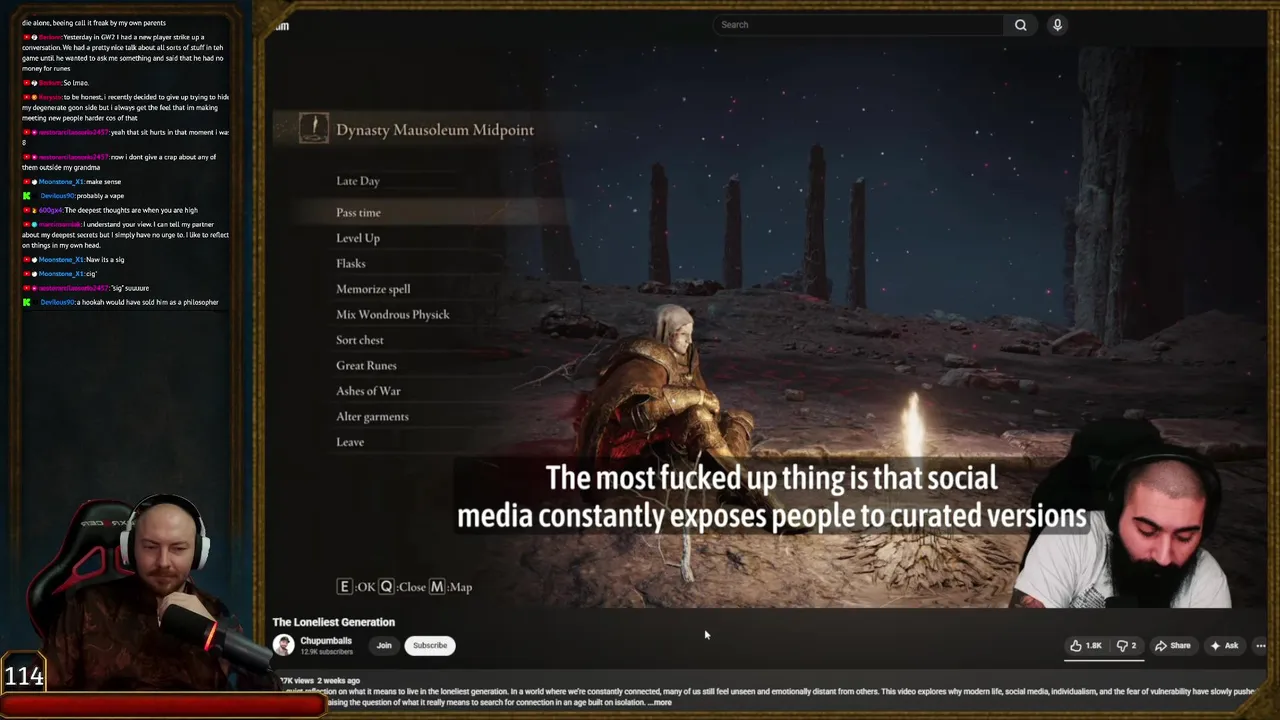Open the Share dialog
The height and width of the screenshot is (720, 1280).
pyautogui.click(x=1173, y=646)
